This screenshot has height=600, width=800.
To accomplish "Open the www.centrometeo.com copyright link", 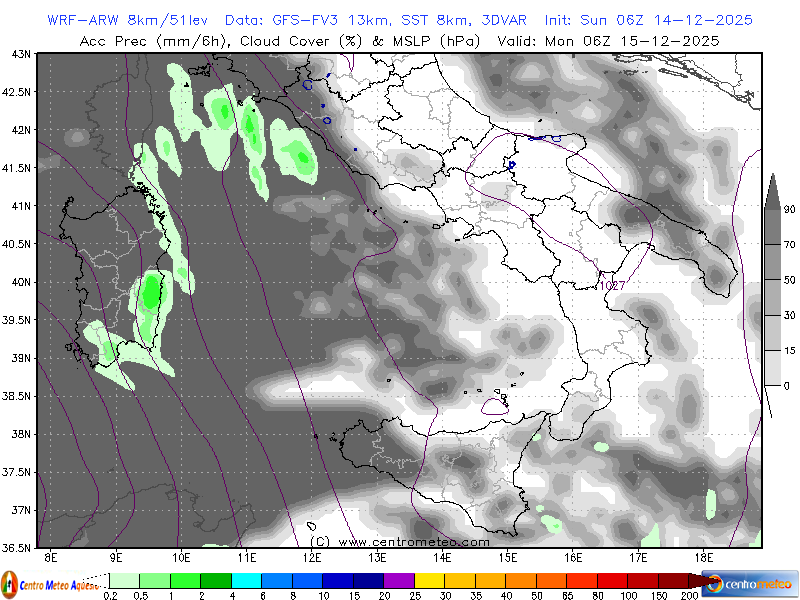I will 414,541.
